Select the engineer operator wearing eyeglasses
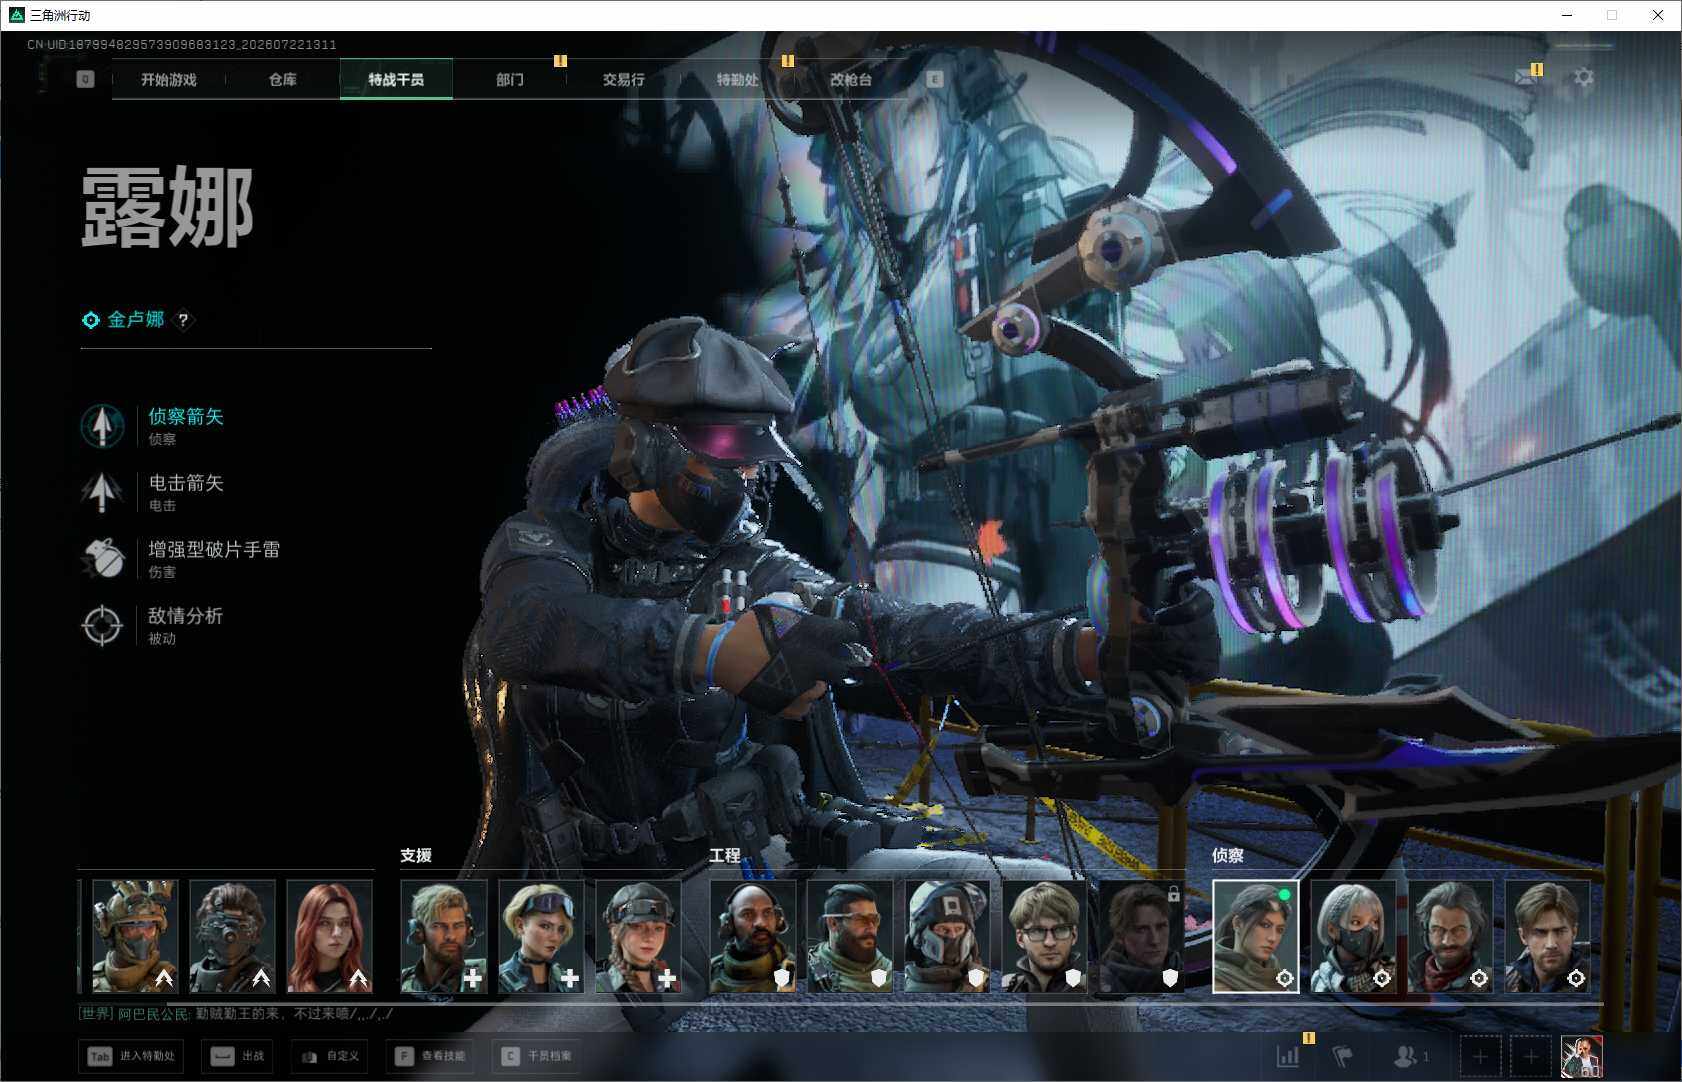Image resolution: width=1682 pixels, height=1082 pixels. pos(1044,936)
